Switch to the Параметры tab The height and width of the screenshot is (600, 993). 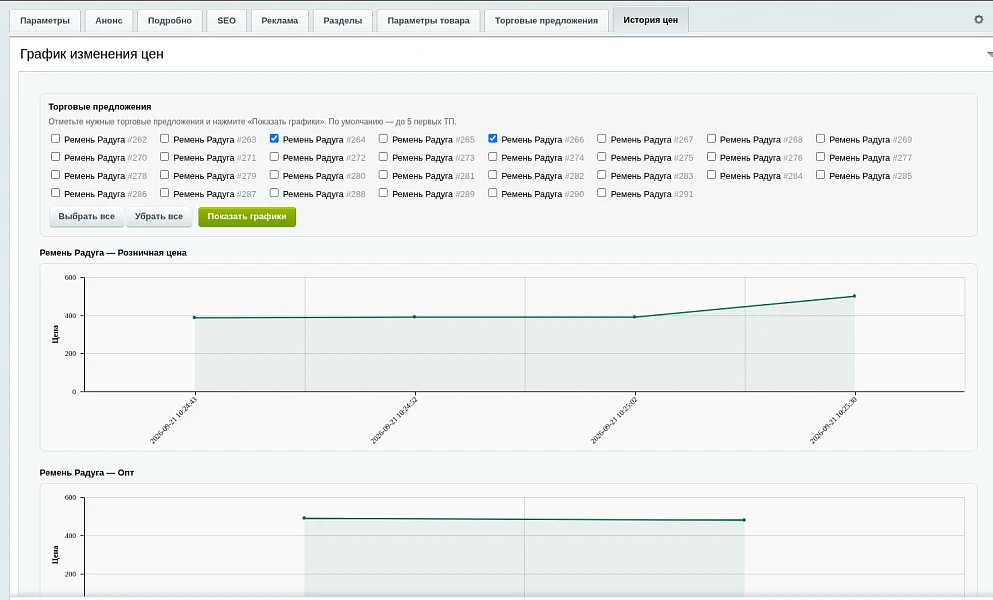click(45, 20)
